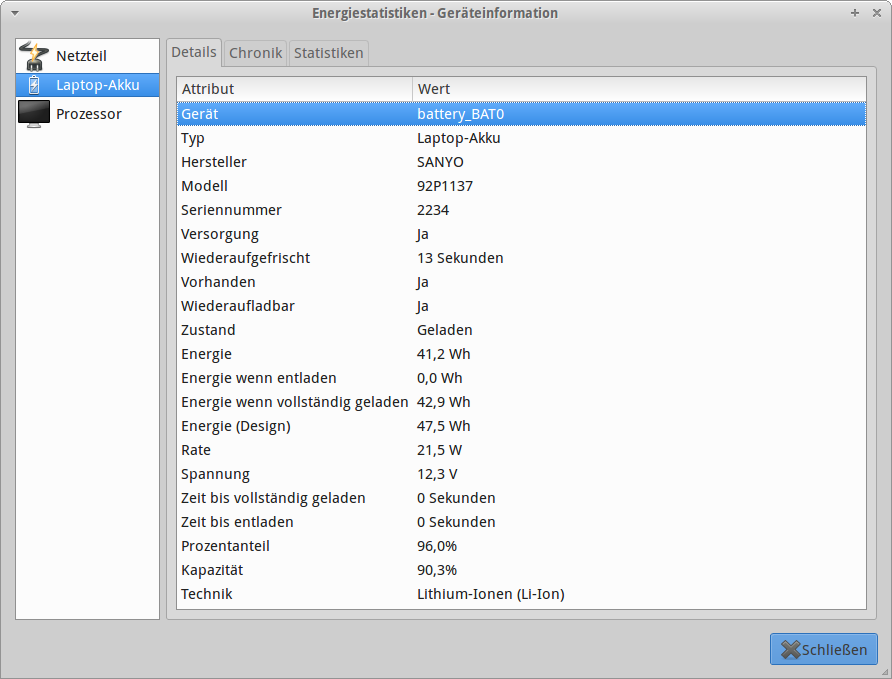The height and width of the screenshot is (679, 892).
Task: Select the Hersteller SANYO row
Action: (x=520, y=162)
